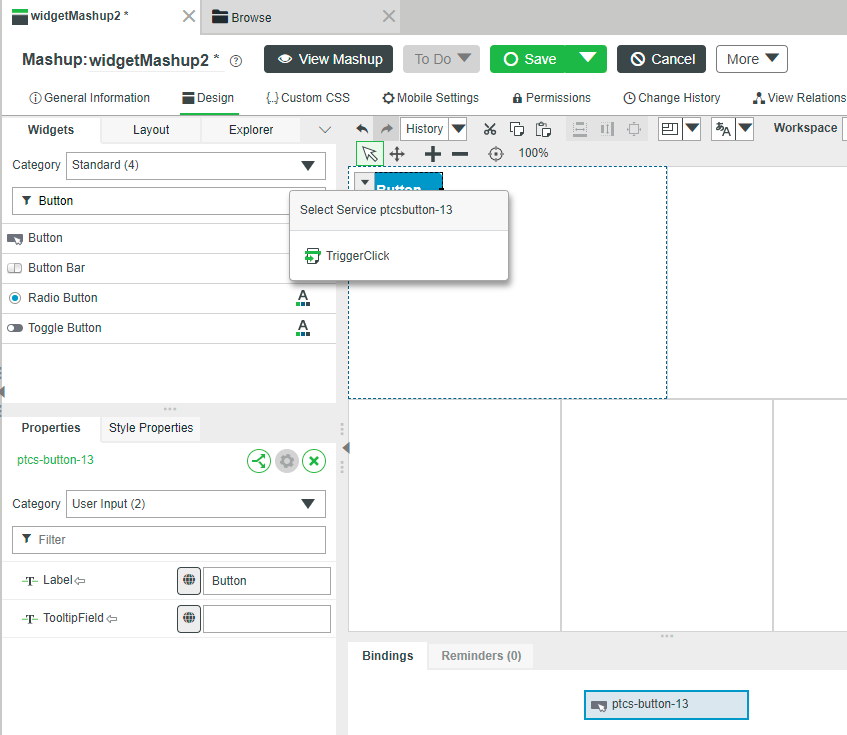The image size is (847, 735).
Task: Open the widget Category Standard (4) dropdown
Action: point(196,165)
